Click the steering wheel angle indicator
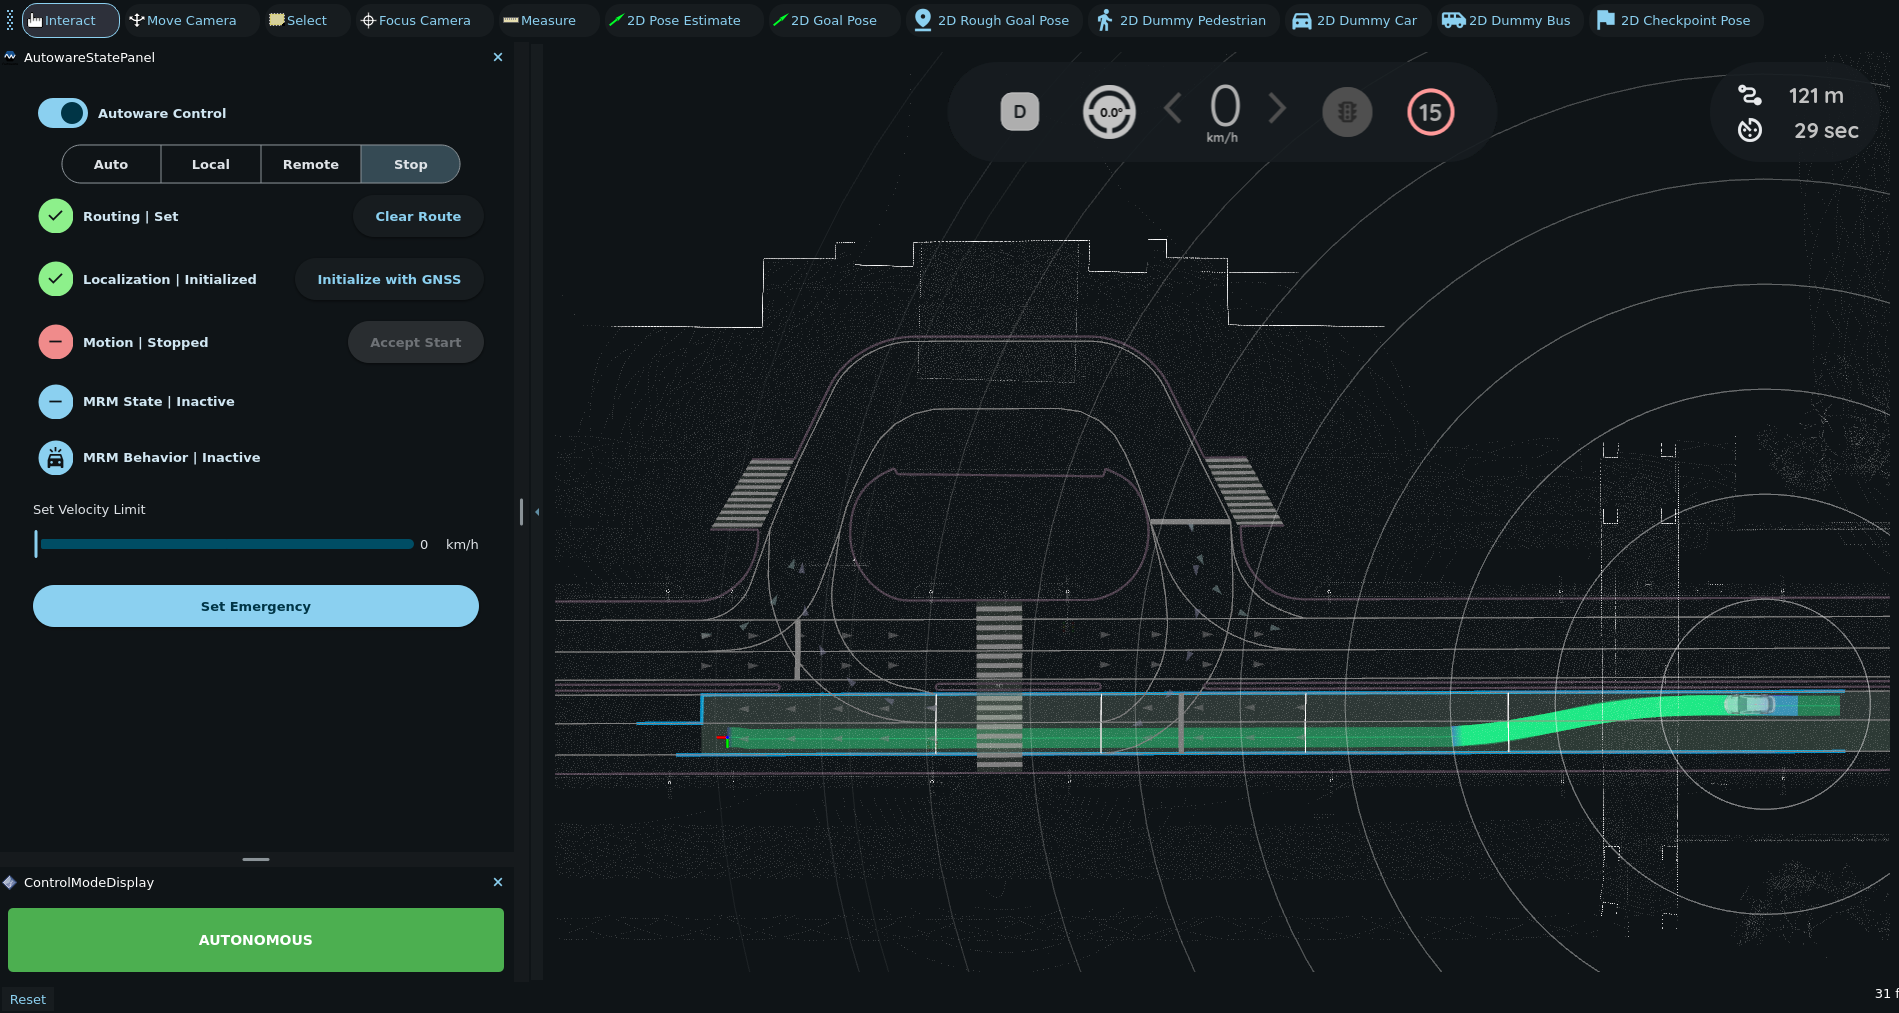The height and width of the screenshot is (1013, 1899). [x=1109, y=112]
